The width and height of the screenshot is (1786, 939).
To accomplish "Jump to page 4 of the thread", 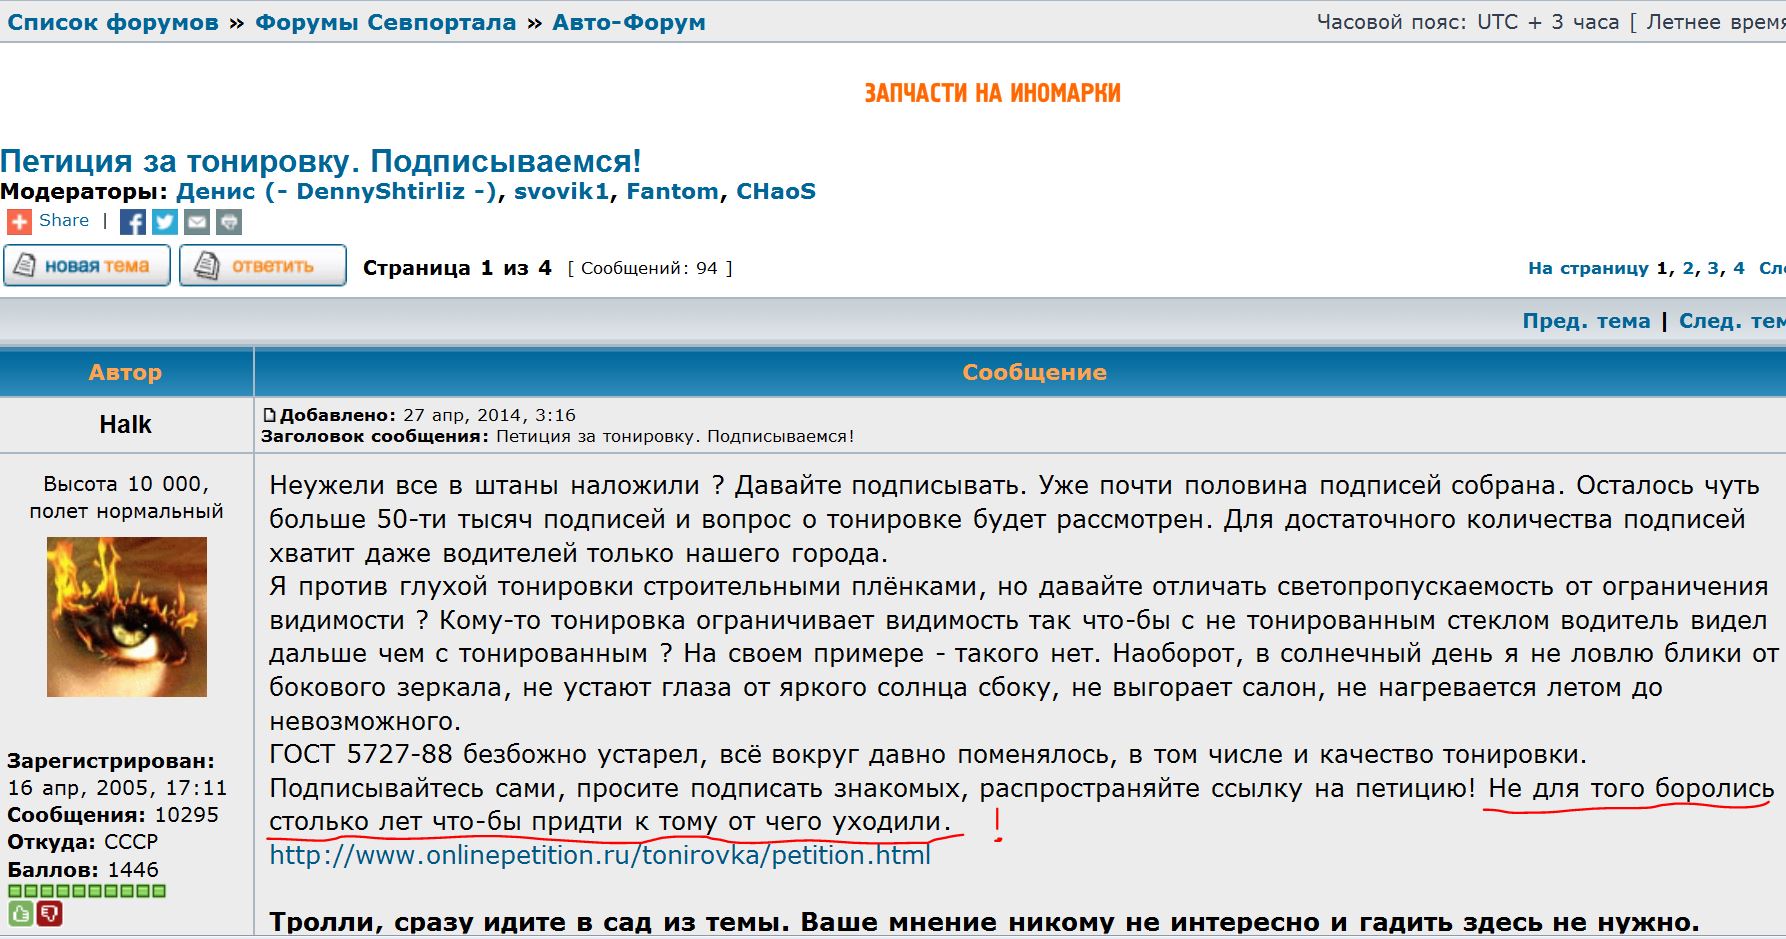I will (1739, 268).
